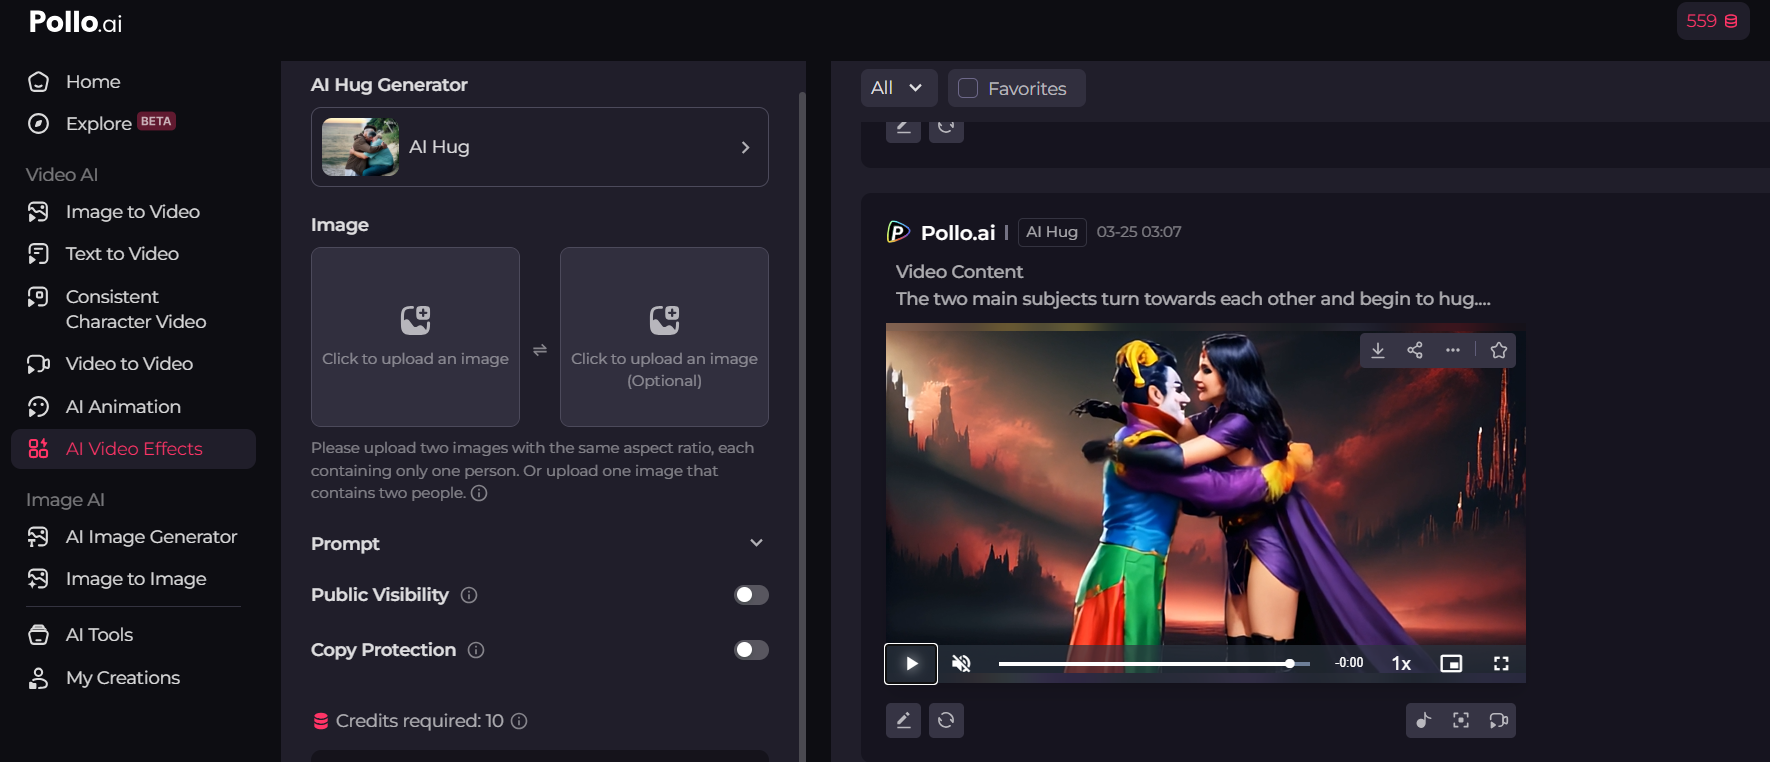Image resolution: width=1770 pixels, height=762 pixels.
Task: Check the Favorites checkbox
Action: 968,88
